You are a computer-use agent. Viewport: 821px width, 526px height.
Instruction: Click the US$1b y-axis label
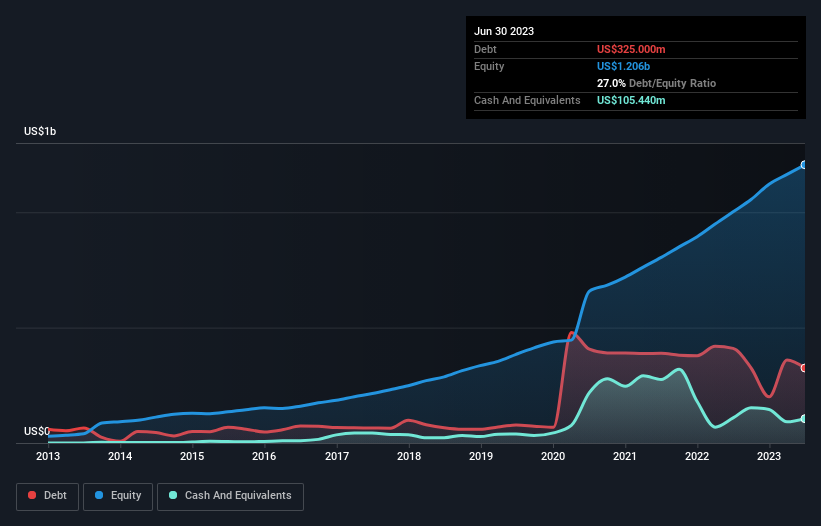[x=40, y=131]
